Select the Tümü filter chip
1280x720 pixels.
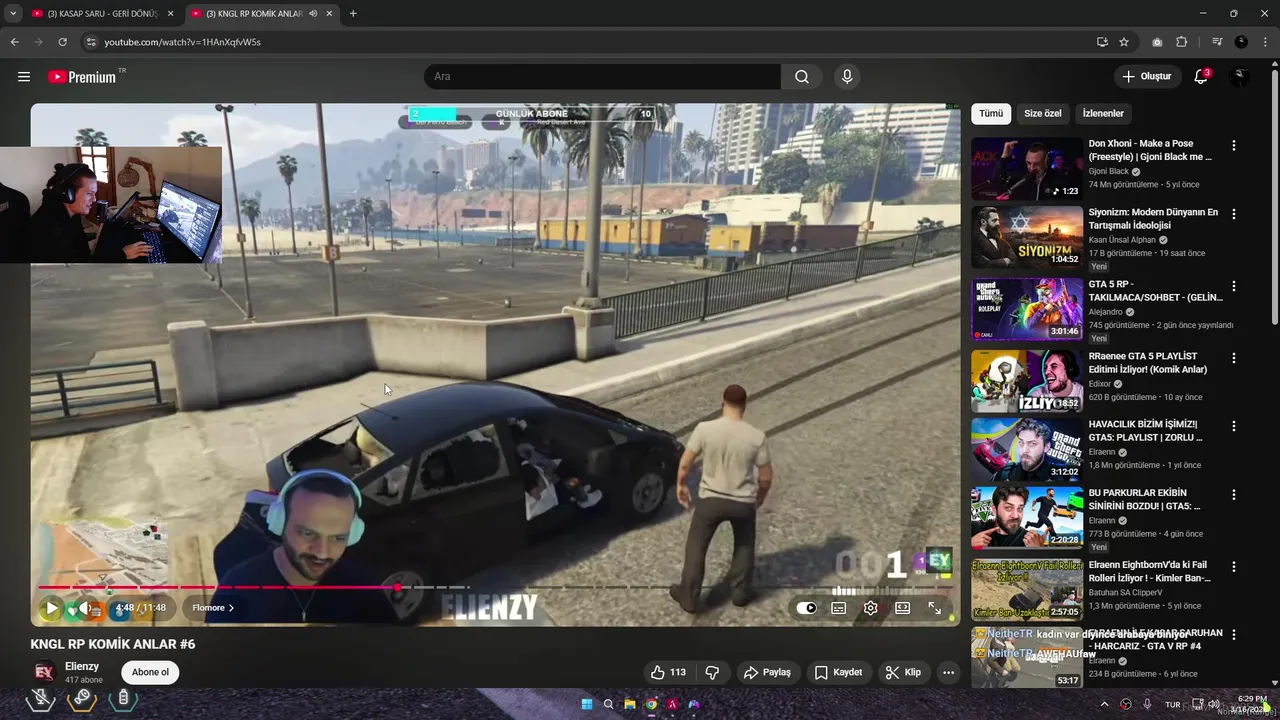tap(991, 114)
